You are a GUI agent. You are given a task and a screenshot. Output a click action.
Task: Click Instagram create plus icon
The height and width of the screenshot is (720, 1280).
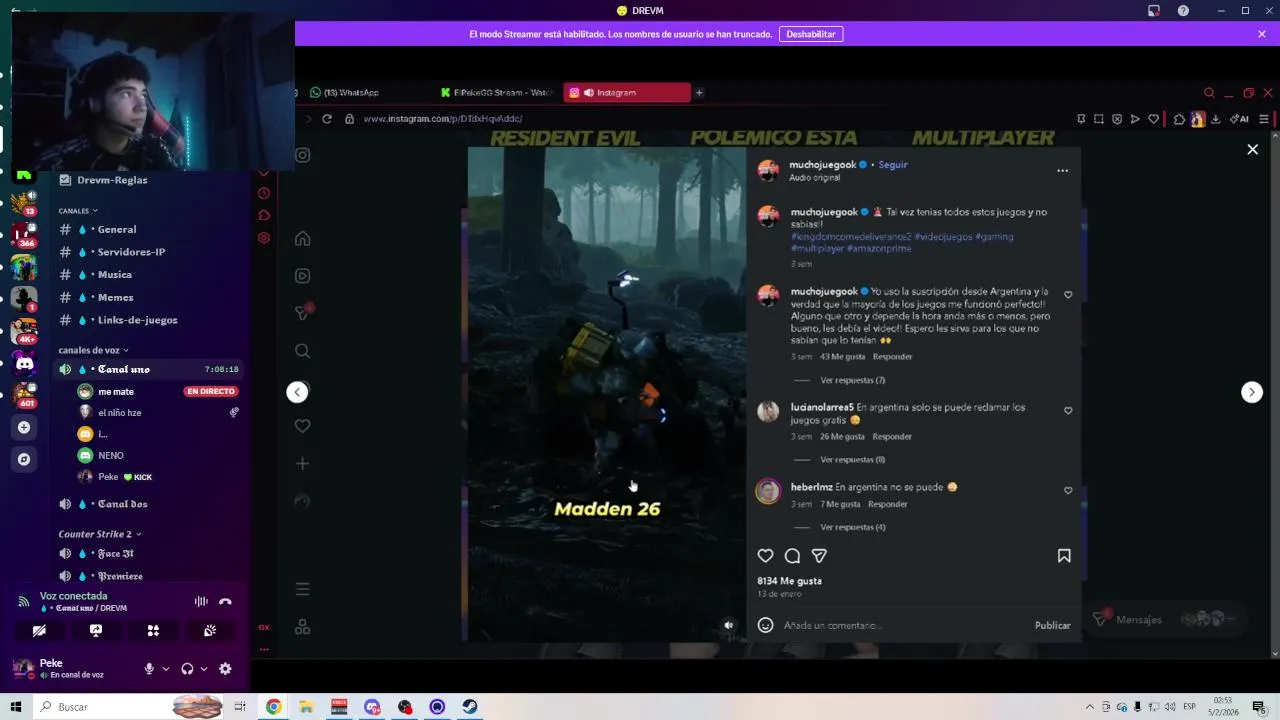coord(302,463)
